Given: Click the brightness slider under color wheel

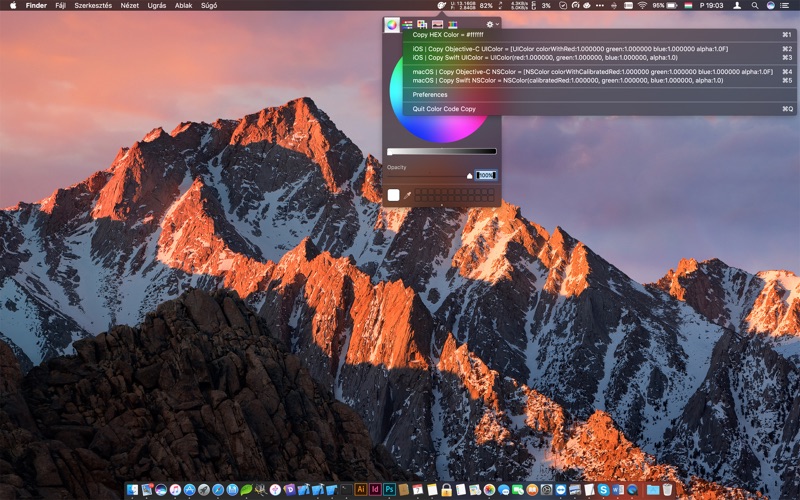Looking at the screenshot, I should (x=441, y=151).
